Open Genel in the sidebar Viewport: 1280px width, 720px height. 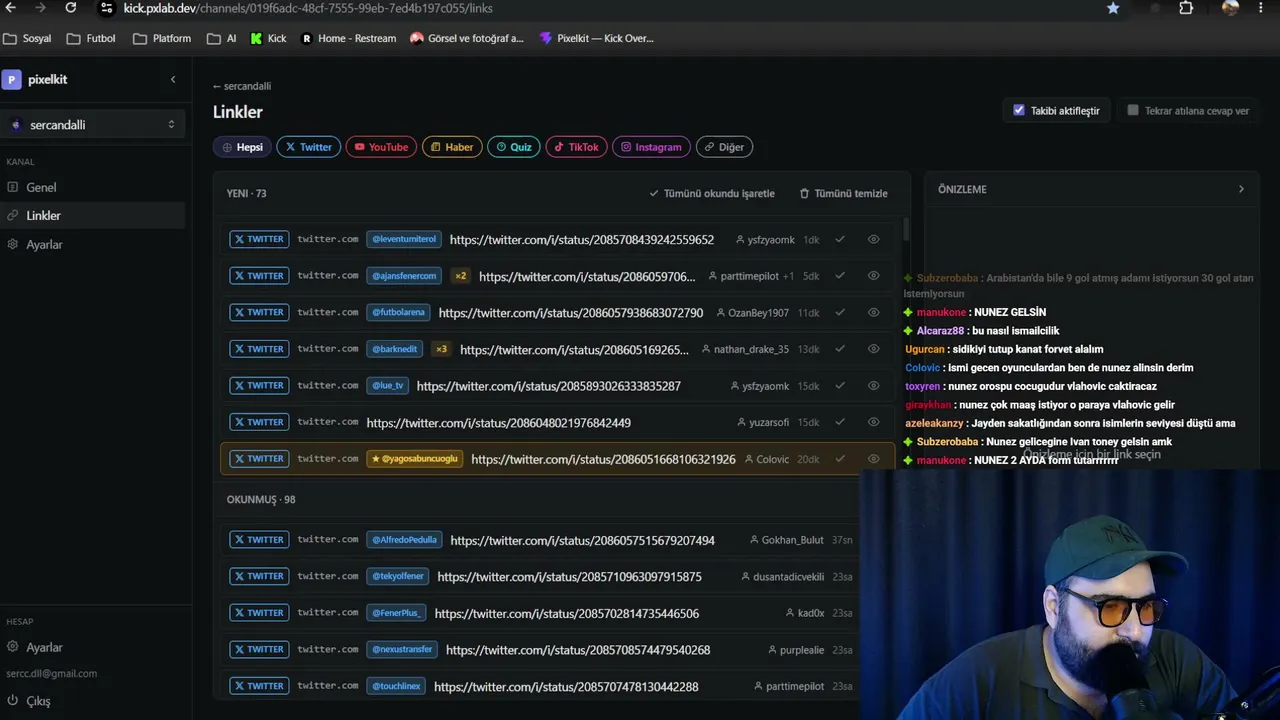click(93, 187)
